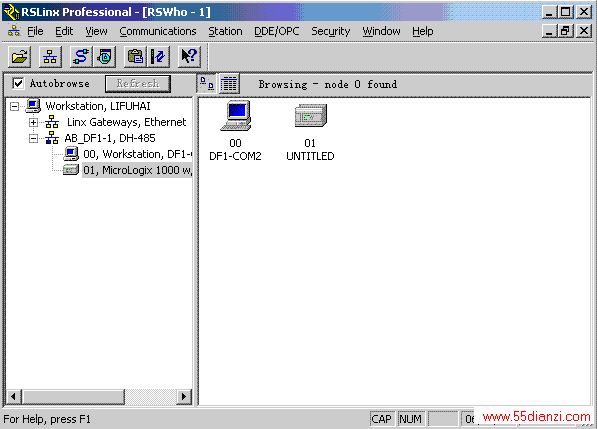The image size is (597, 429).
Task: Toggle the Autobrowse checkbox
Action: pos(18,83)
